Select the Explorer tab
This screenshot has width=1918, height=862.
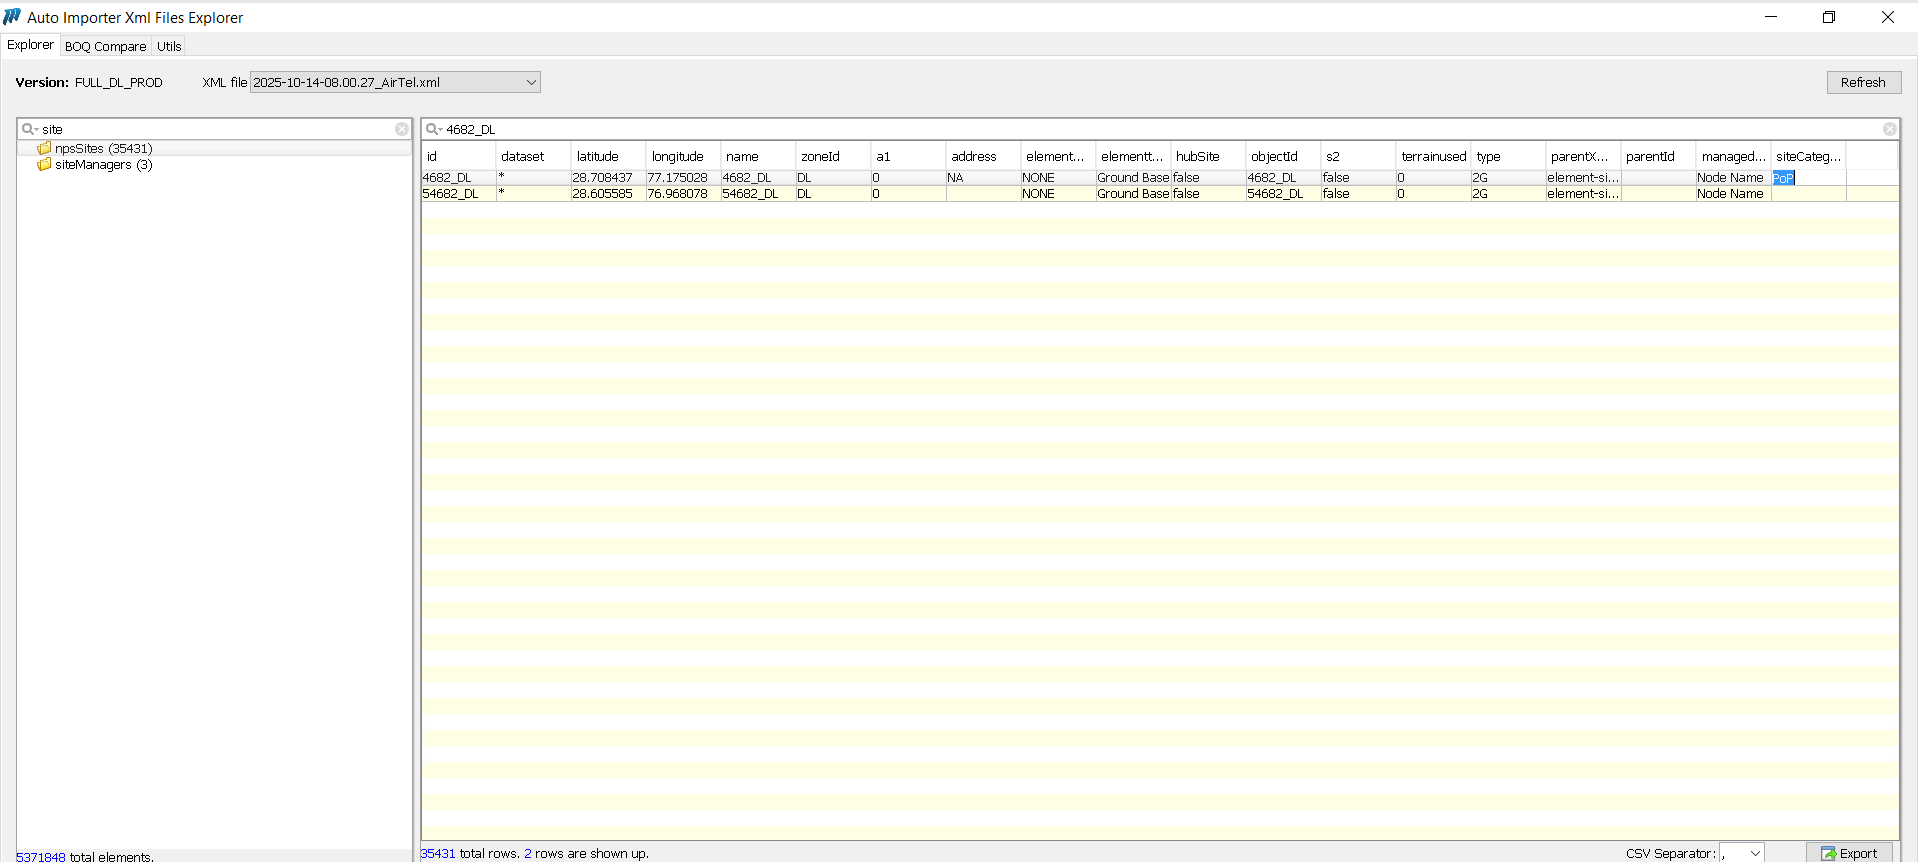click(30, 45)
